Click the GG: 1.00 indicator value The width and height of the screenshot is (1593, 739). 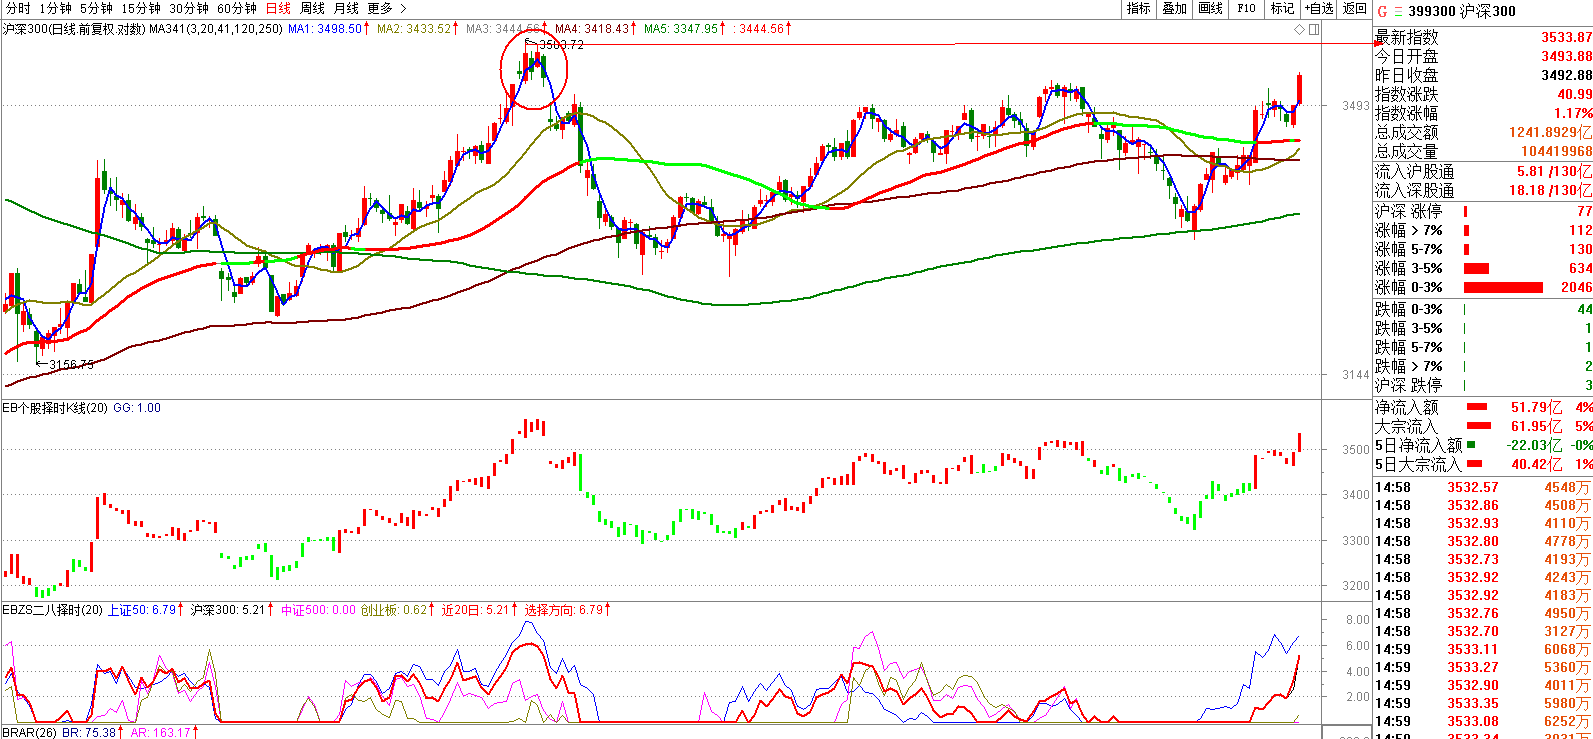pos(137,408)
